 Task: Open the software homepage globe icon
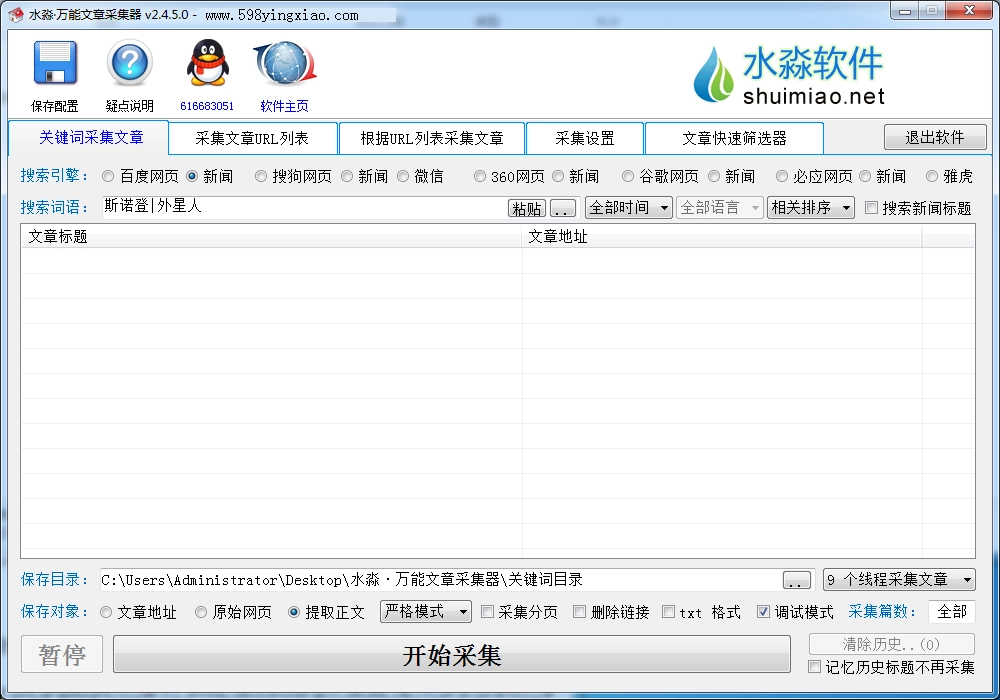coord(285,64)
